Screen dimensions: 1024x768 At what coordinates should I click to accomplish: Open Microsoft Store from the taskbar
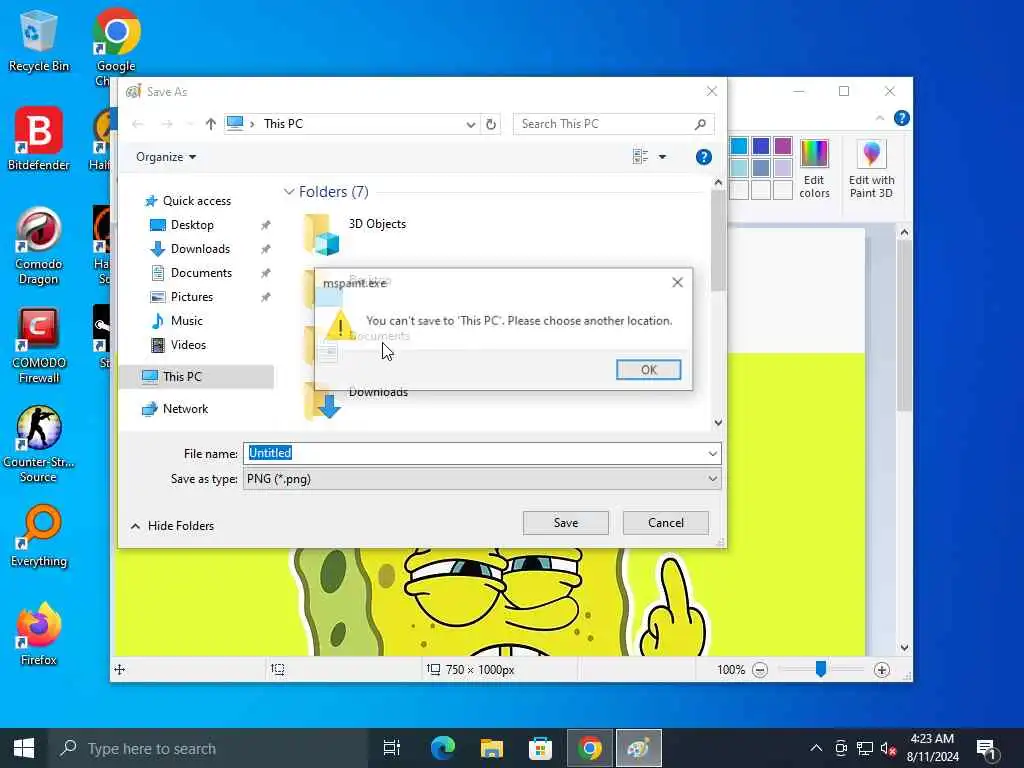pos(540,748)
